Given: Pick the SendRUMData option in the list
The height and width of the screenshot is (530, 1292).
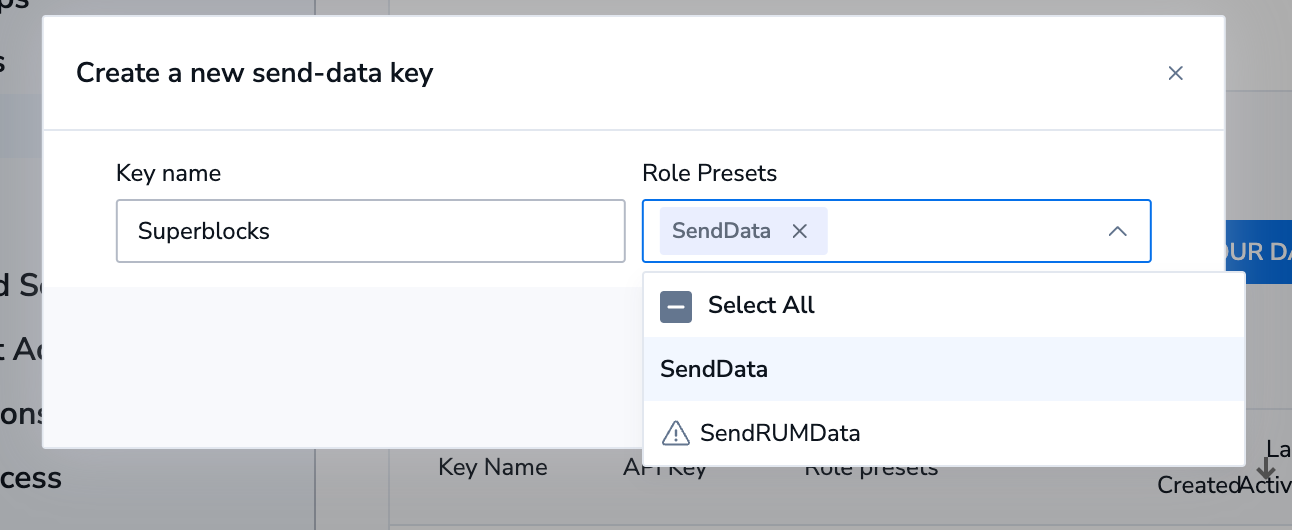Looking at the screenshot, I should (x=780, y=433).
